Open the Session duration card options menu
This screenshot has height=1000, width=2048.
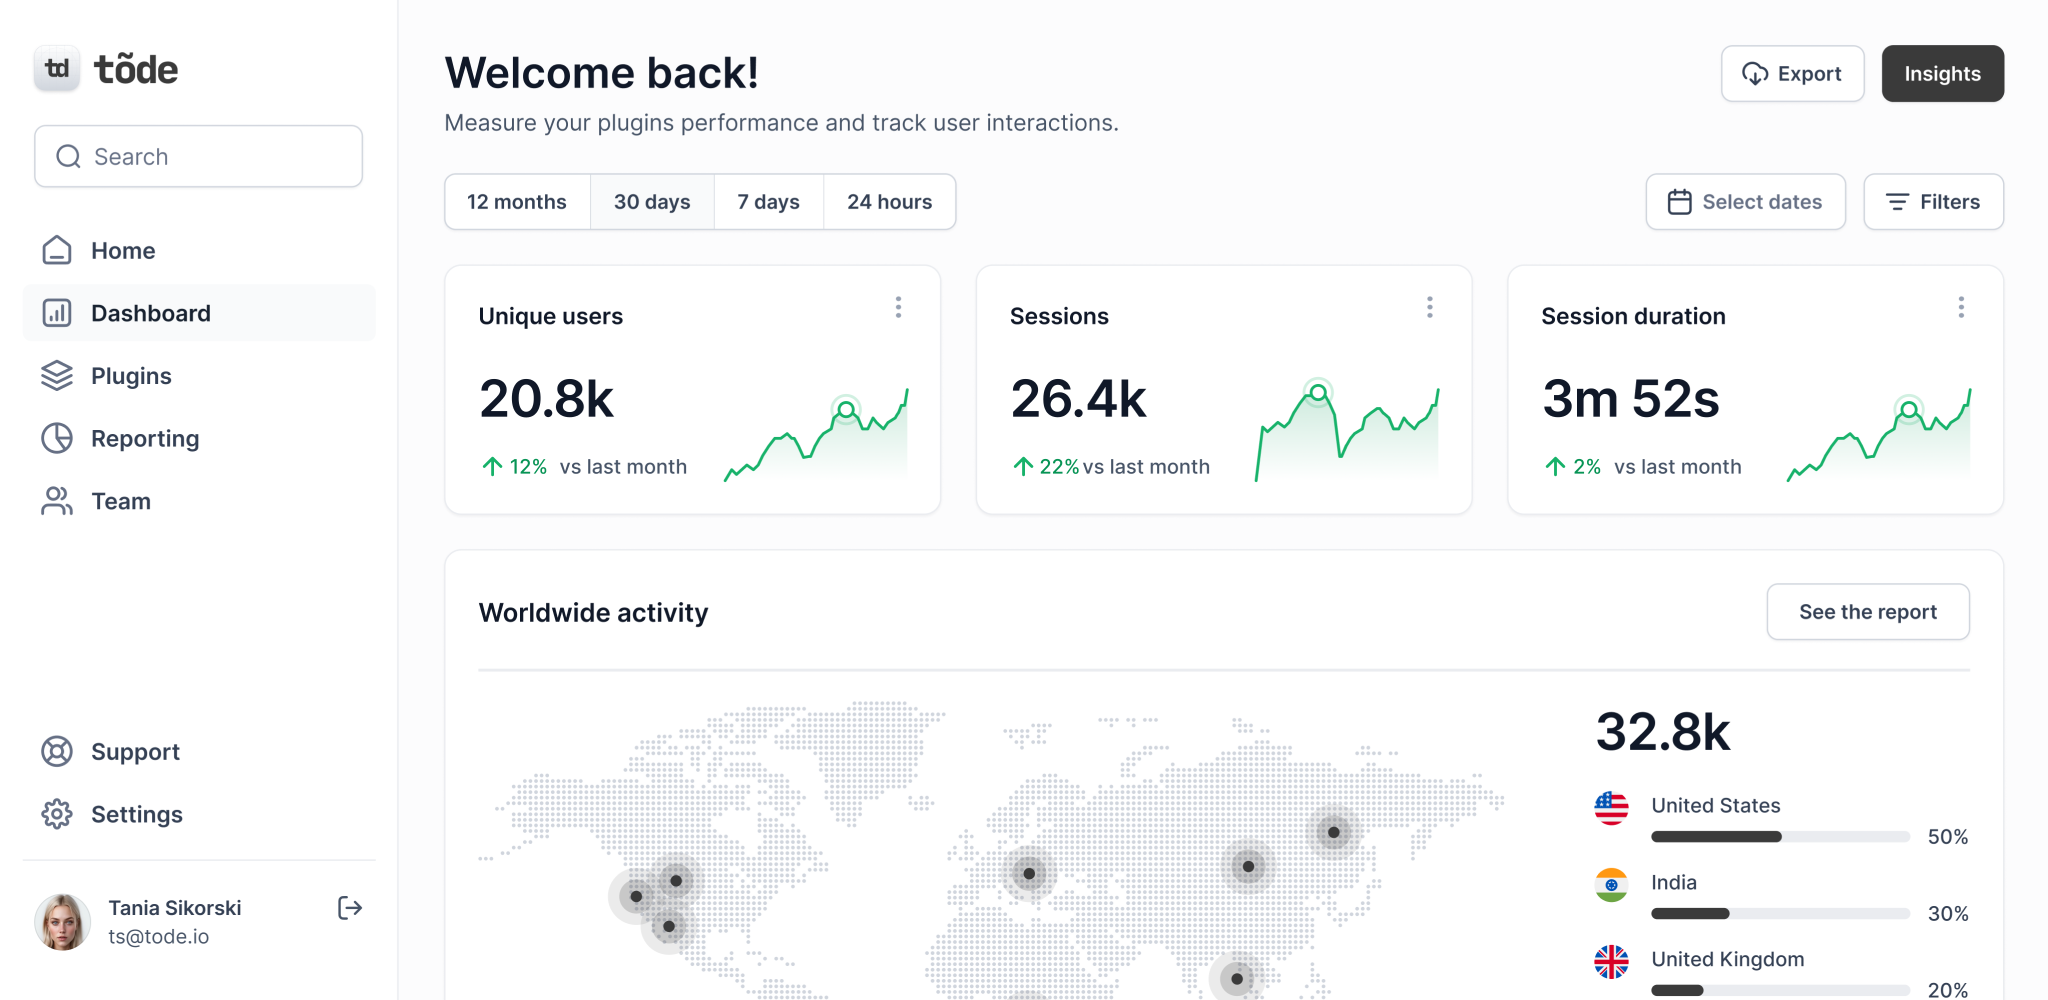point(1961,307)
